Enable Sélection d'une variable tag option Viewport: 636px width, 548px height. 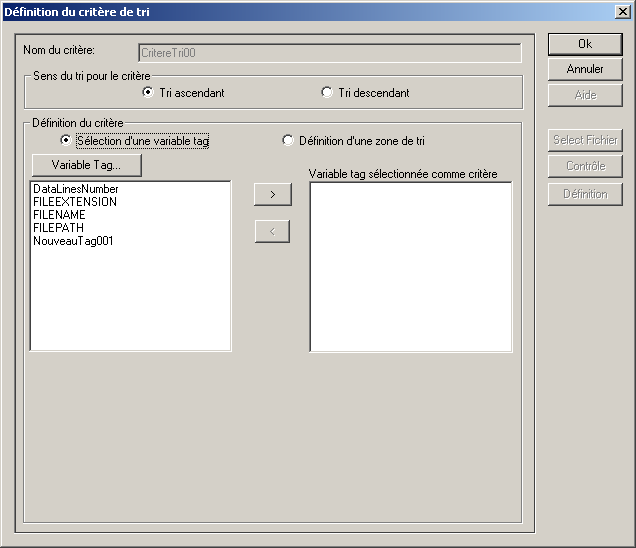tap(67, 141)
